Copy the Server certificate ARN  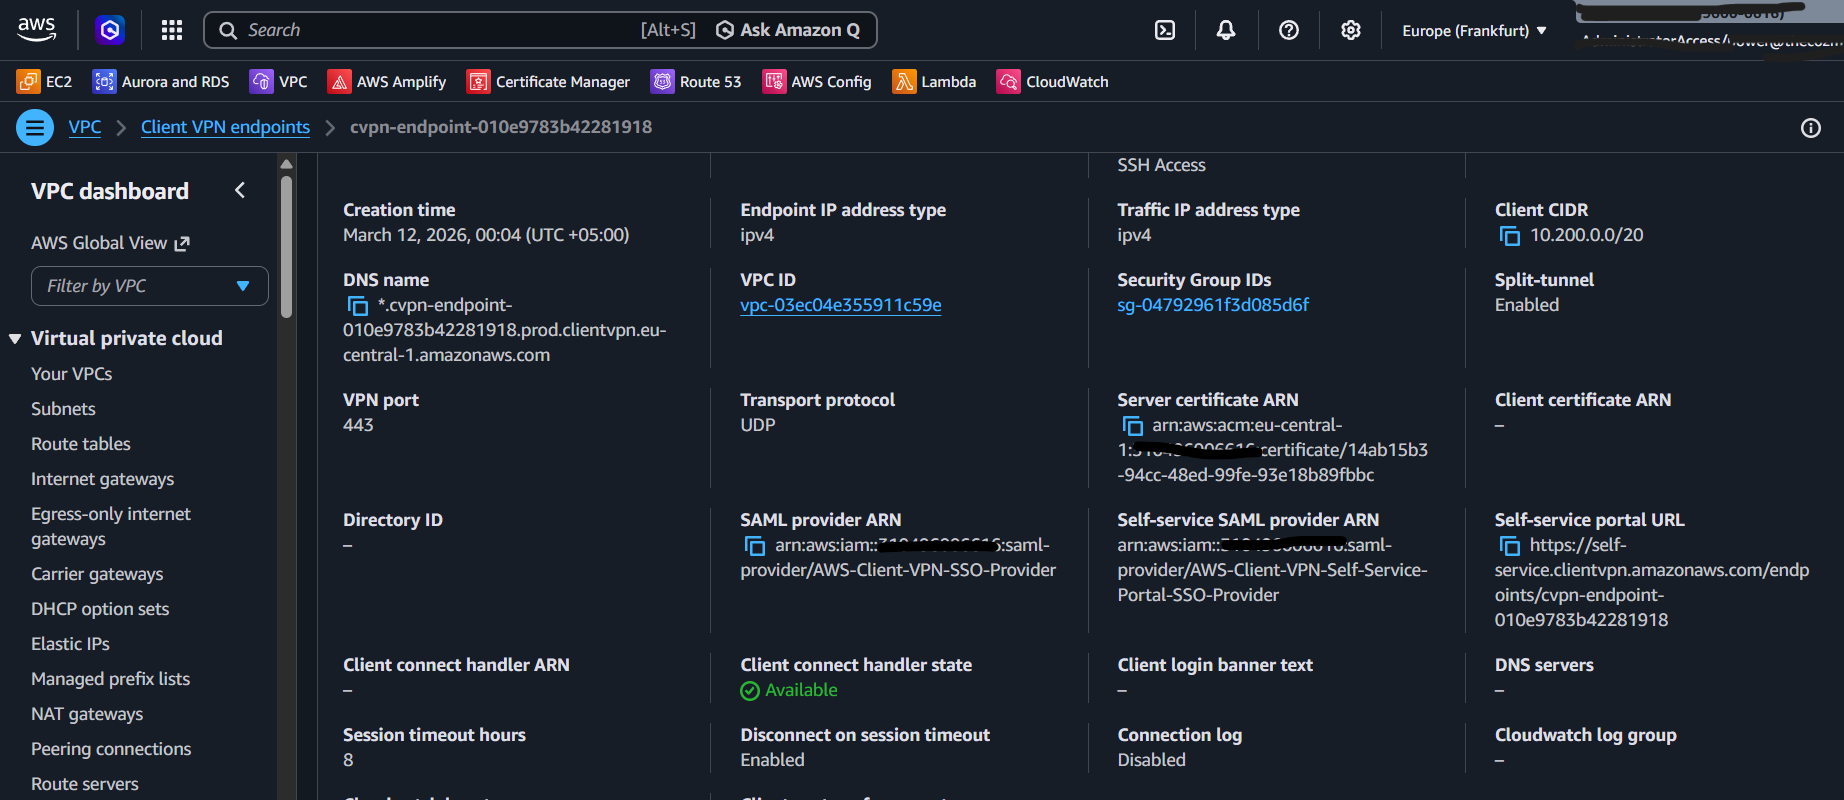pyautogui.click(x=1132, y=426)
